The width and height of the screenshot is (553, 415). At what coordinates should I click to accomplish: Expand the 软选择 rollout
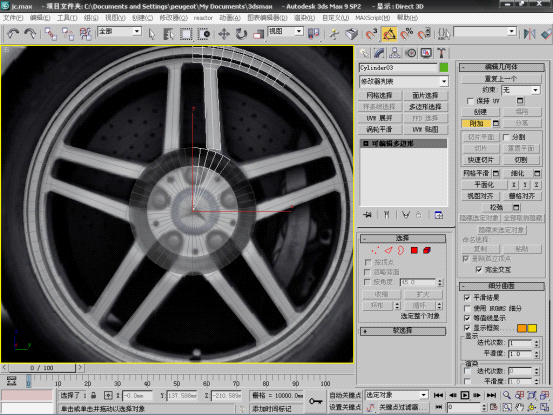pos(403,331)
